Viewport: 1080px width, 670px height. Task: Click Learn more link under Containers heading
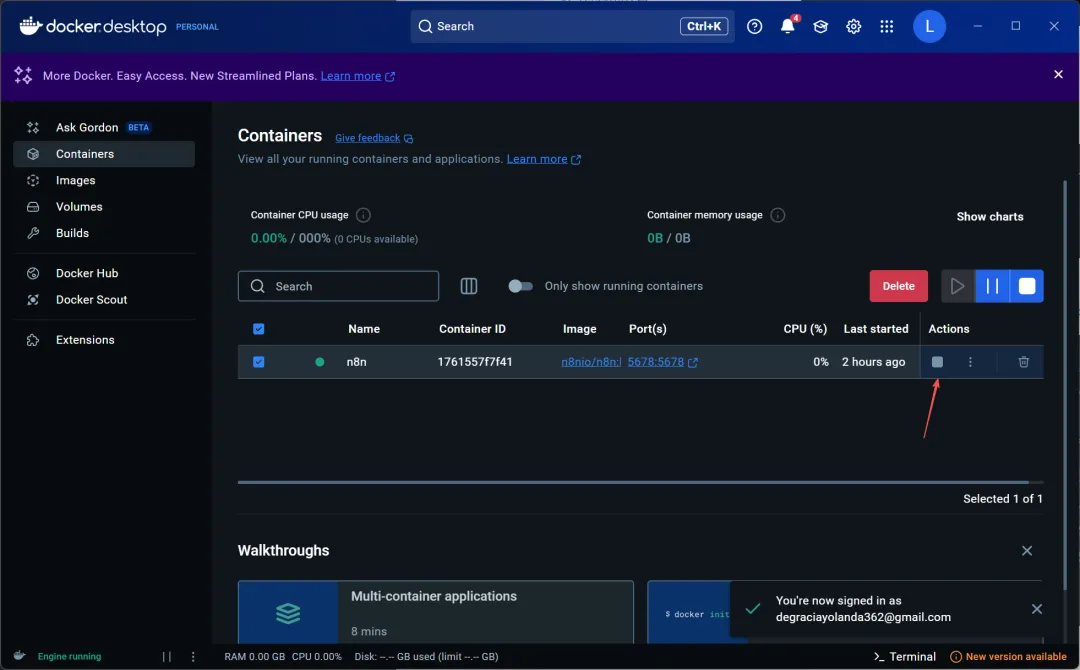pyautogui.click(x=537, y=159)
